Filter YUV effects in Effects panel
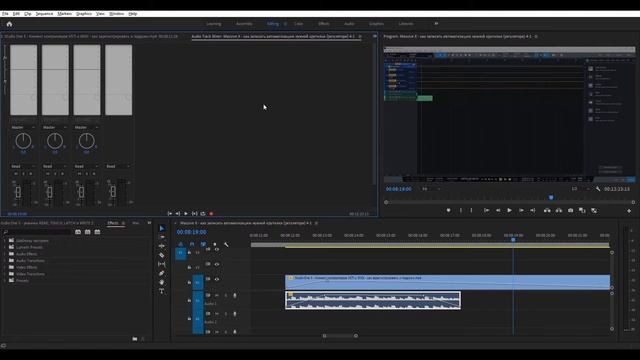Image resolution: width=640 pixels, height=360 pixels. [x=97, y=232]
